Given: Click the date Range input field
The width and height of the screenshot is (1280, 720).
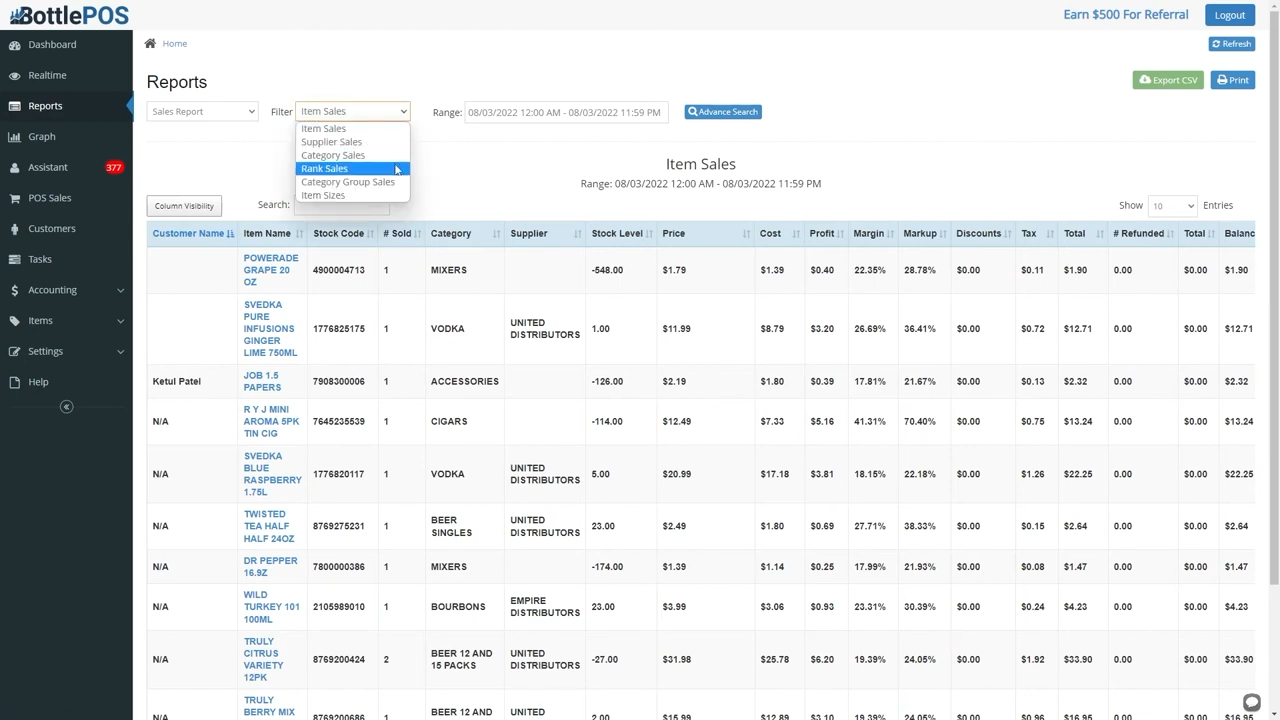Looking at the screenshot, I should click(568, 112).
